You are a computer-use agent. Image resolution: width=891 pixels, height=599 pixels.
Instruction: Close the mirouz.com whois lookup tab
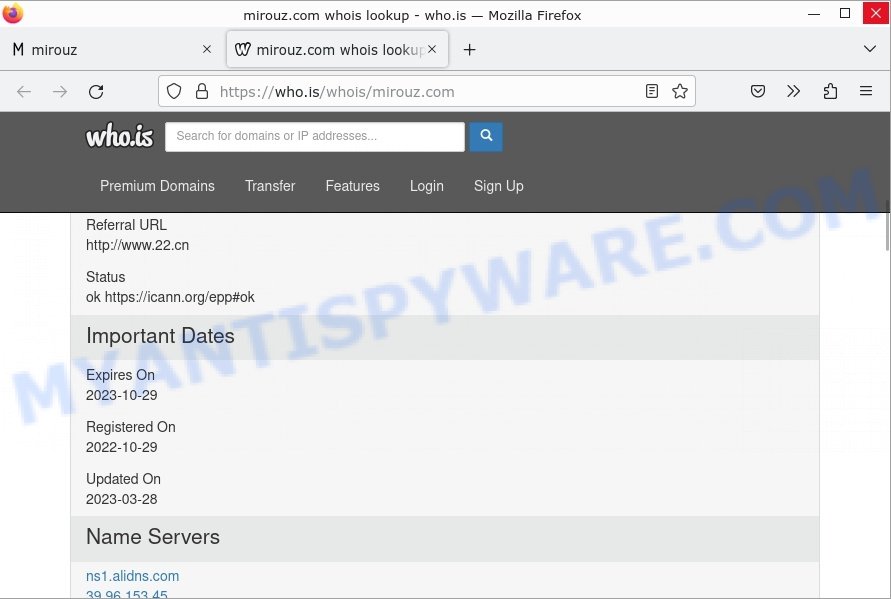click(432, 49)
